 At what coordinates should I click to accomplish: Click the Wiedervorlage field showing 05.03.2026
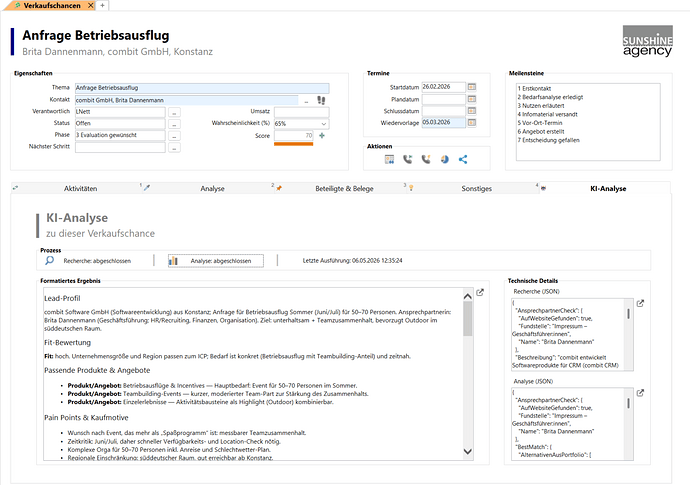point(444,122)
